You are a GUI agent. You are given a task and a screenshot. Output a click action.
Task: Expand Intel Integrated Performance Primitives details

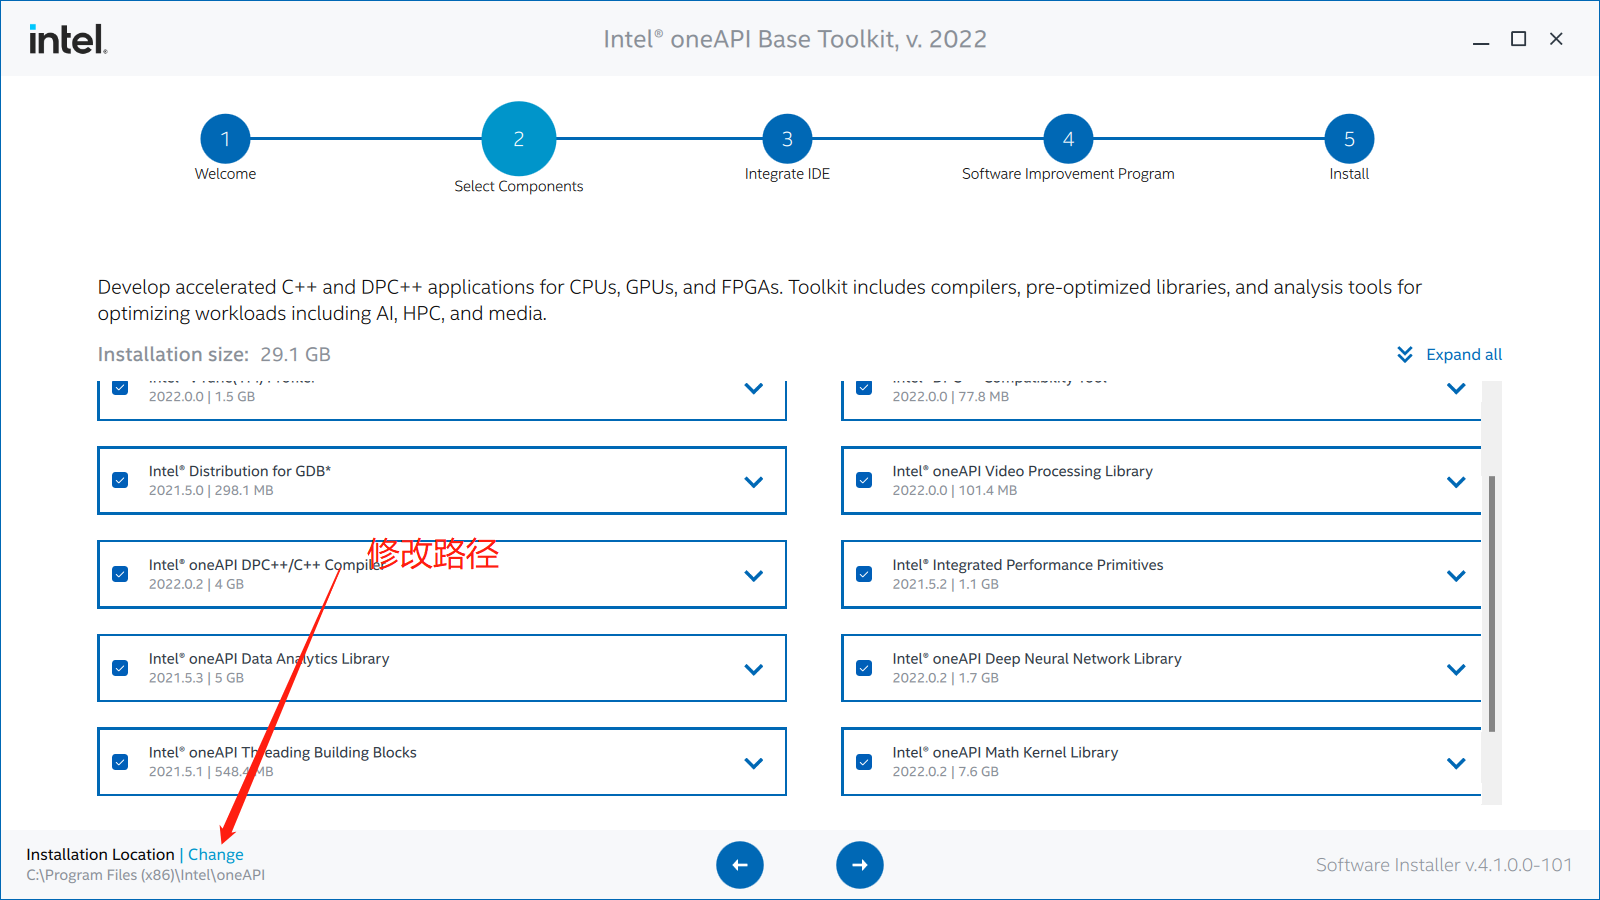pos(1456,574)
